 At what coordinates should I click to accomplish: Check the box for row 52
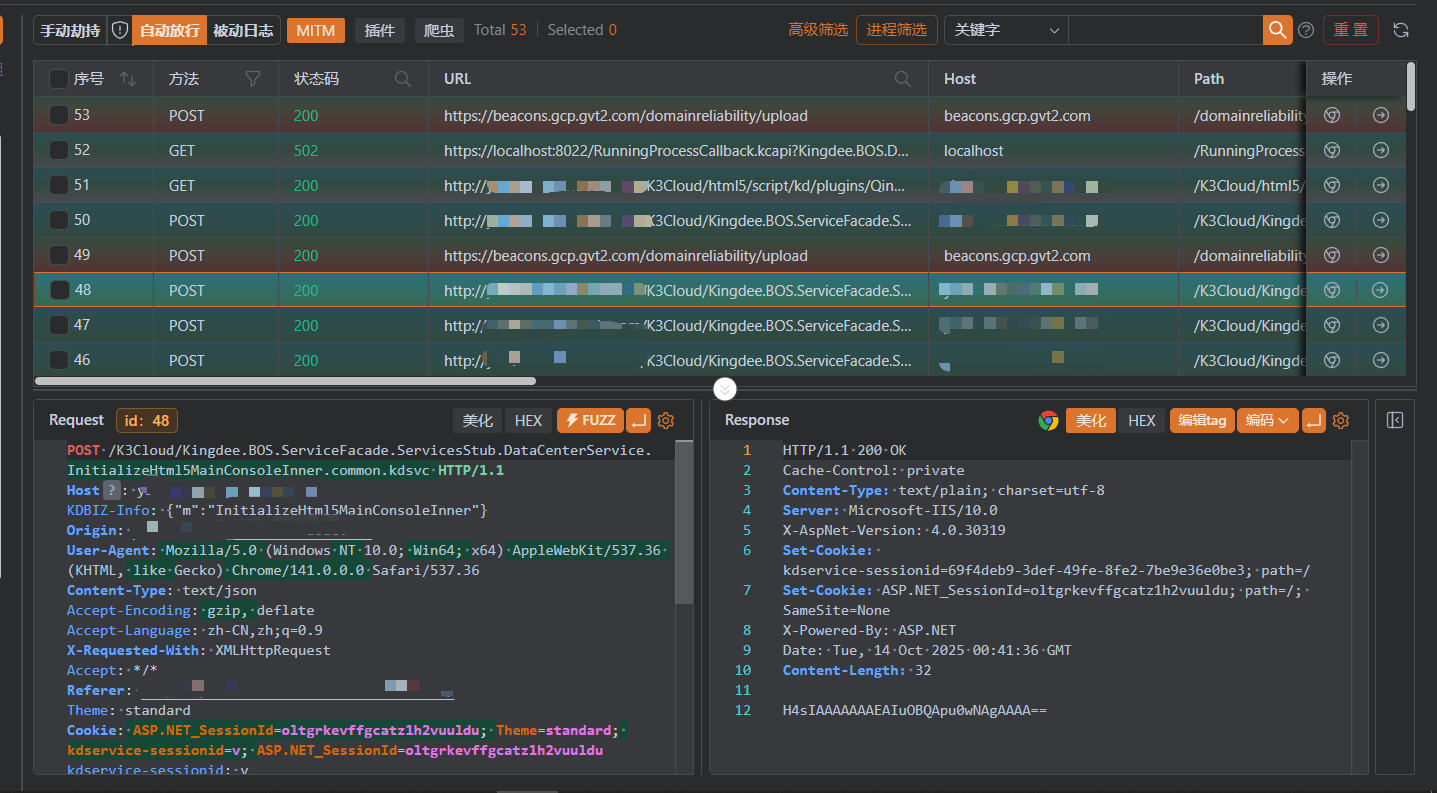pyautogui.click(x=60, y=151)
